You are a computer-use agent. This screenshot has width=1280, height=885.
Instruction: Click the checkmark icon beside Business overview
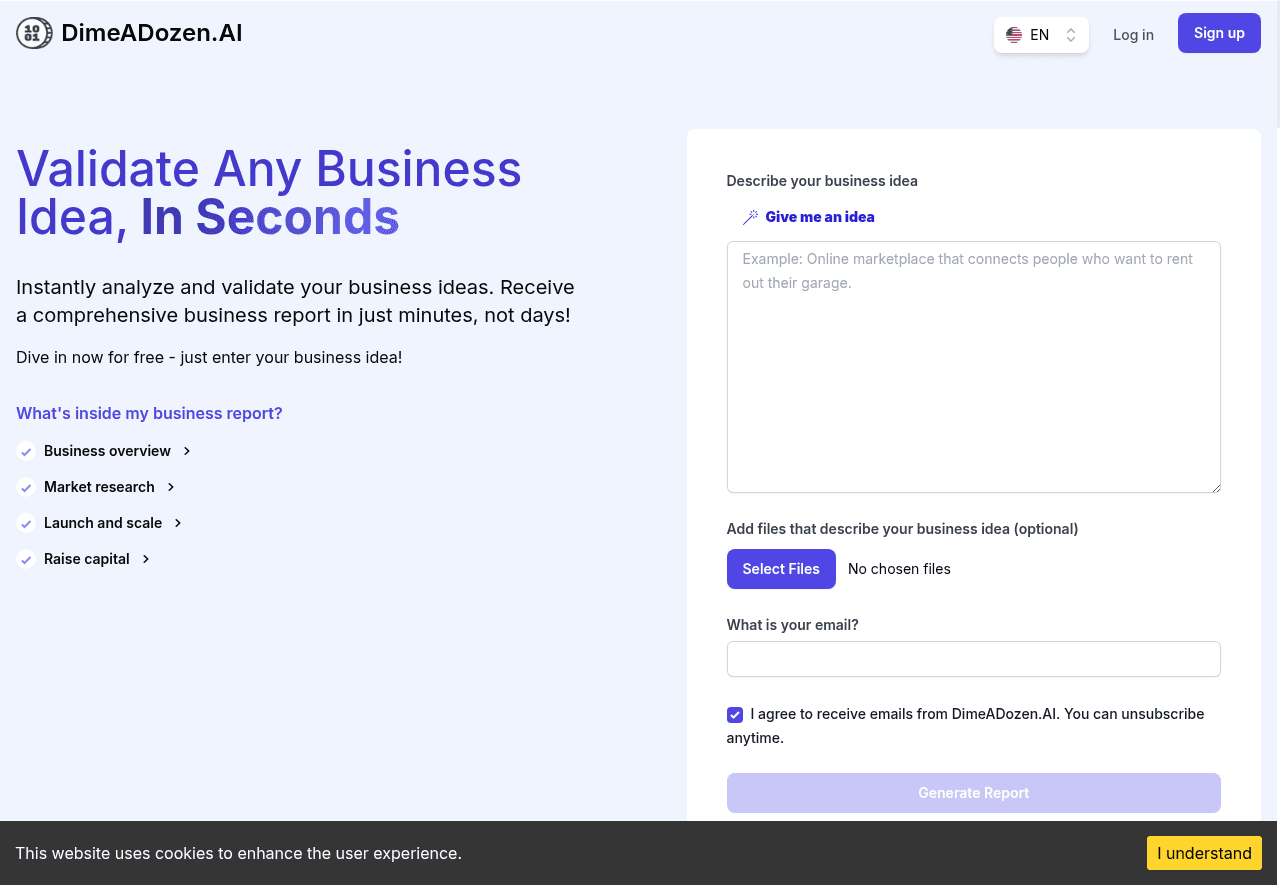click(x=26, y=451)
